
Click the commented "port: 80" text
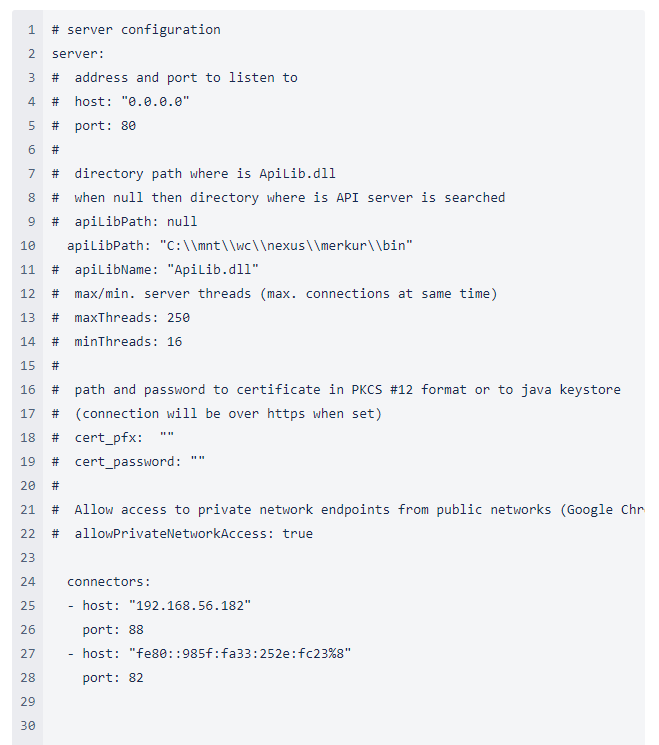(x=105, y=126)
